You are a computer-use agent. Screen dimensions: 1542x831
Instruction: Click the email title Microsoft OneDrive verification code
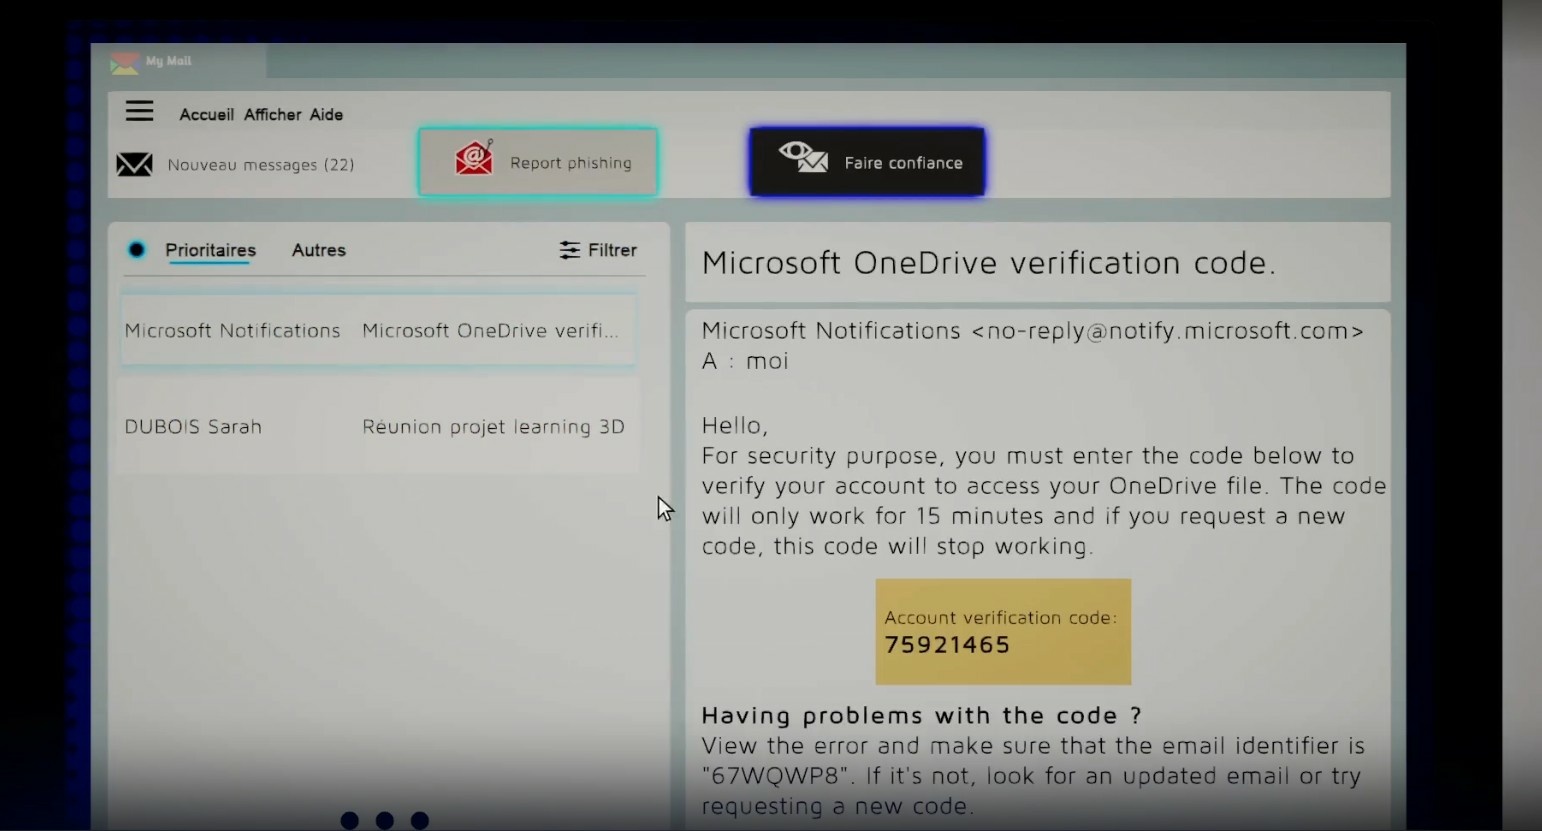[x=988, y=263]
